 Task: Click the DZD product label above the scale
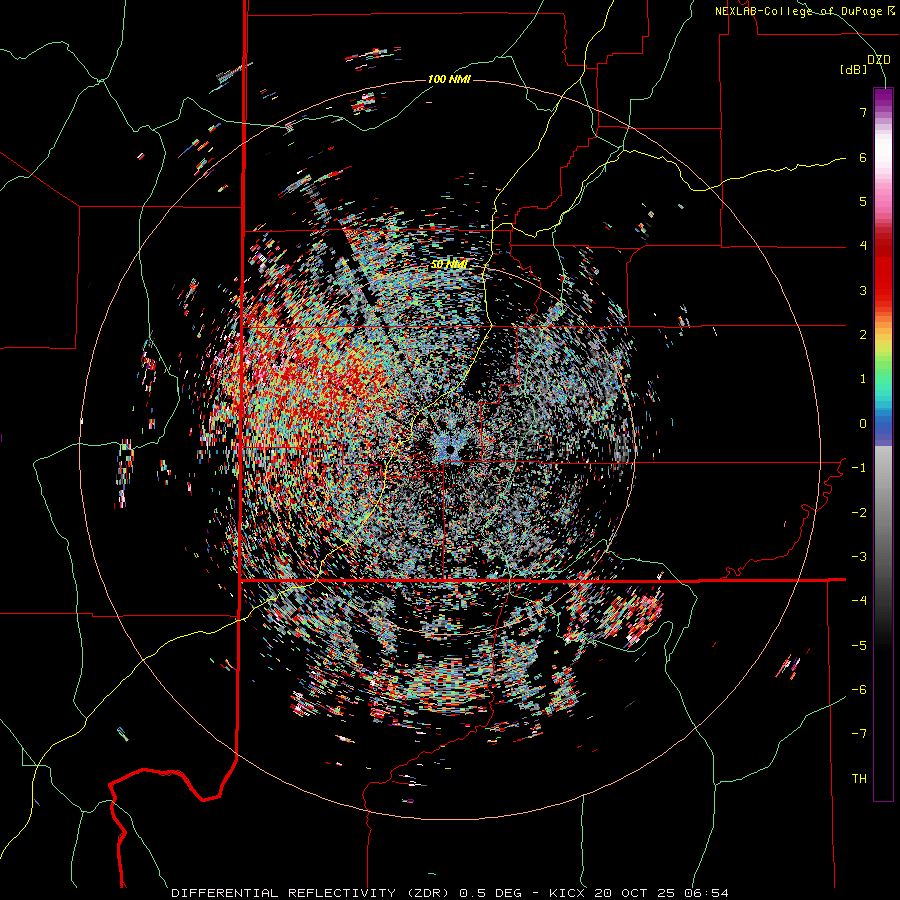(x=878, y=60)
